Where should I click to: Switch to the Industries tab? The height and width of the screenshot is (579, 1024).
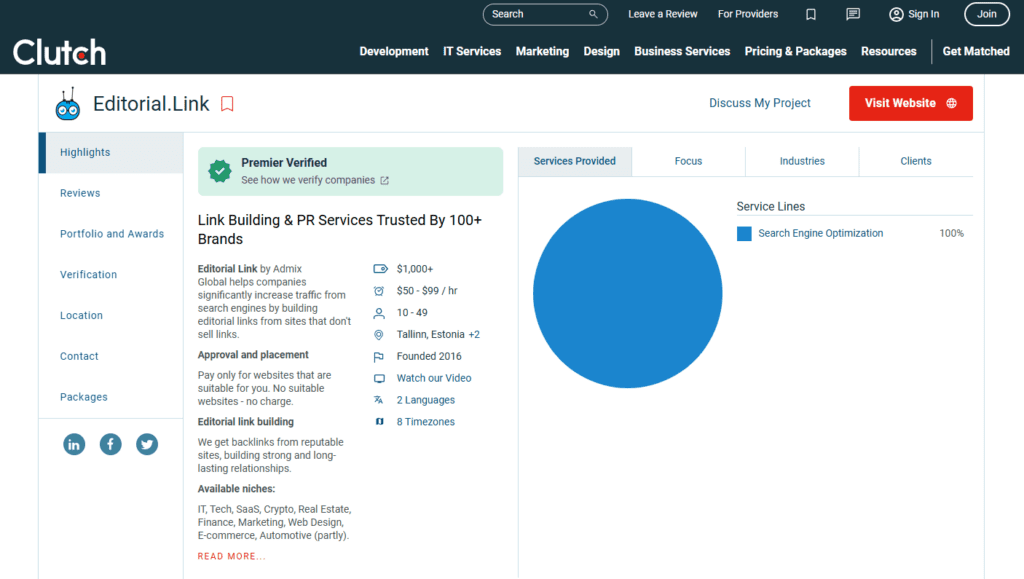802,161
